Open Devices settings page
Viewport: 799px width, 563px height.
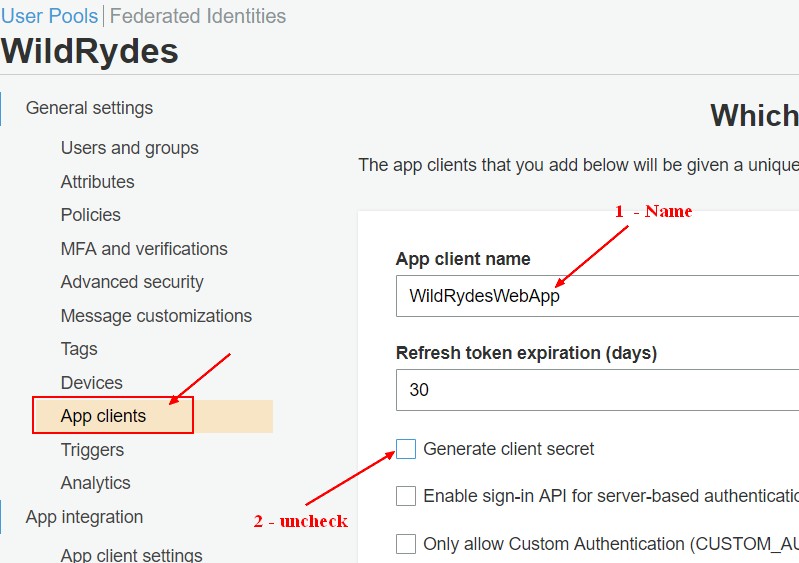click(x=91, y=383)
